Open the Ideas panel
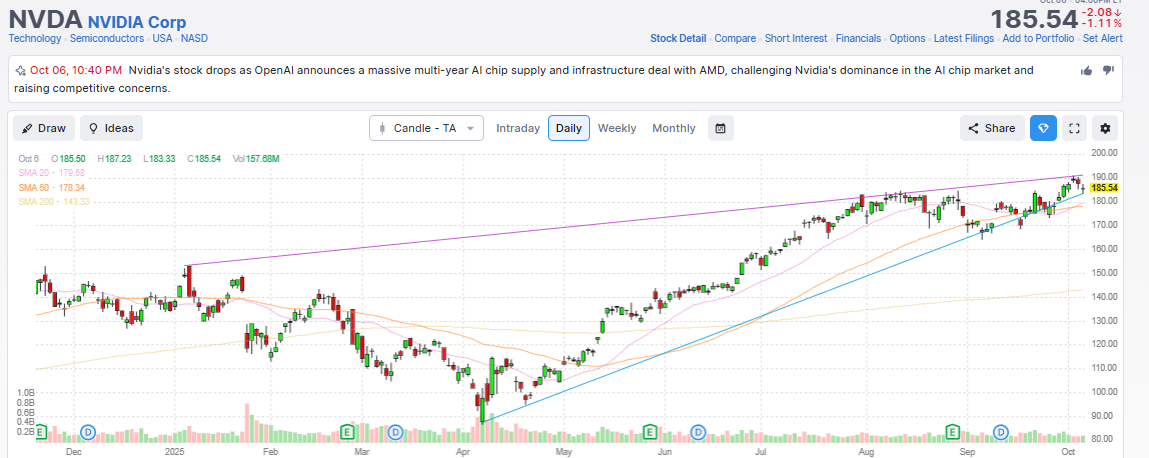 click(111, 128)
